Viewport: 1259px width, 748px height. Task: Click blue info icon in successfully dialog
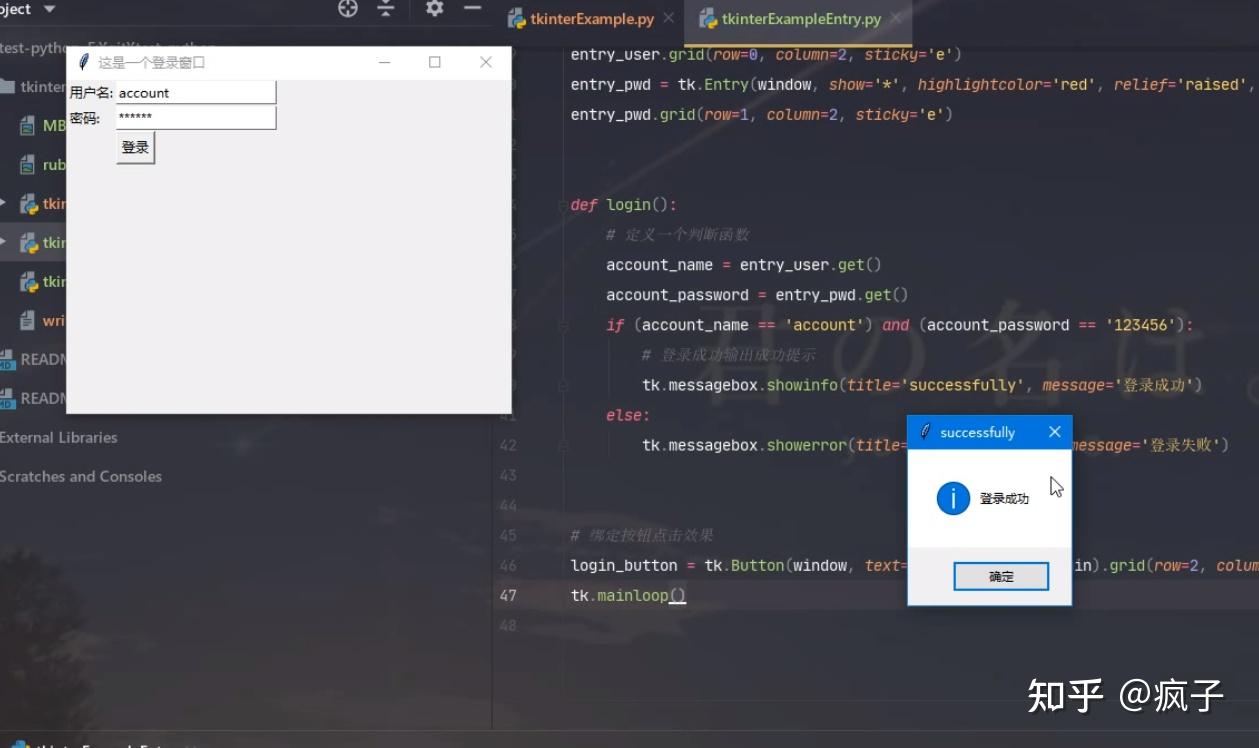(953, 498)
